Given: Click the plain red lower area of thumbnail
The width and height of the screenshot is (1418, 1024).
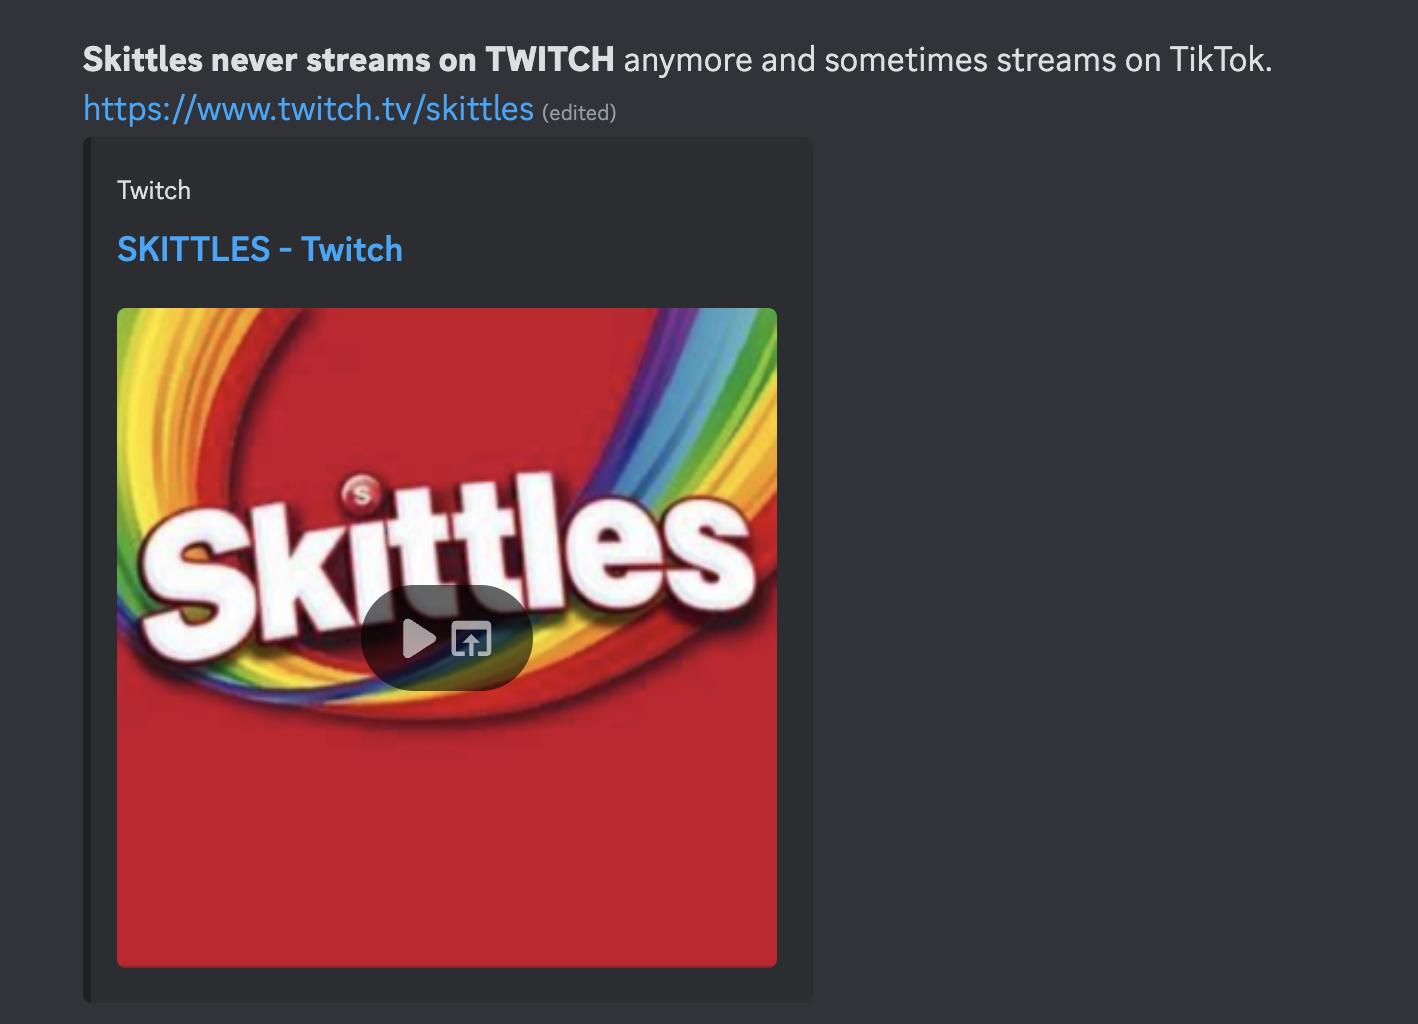Looking at the screenshot, I should pos(447,840).
